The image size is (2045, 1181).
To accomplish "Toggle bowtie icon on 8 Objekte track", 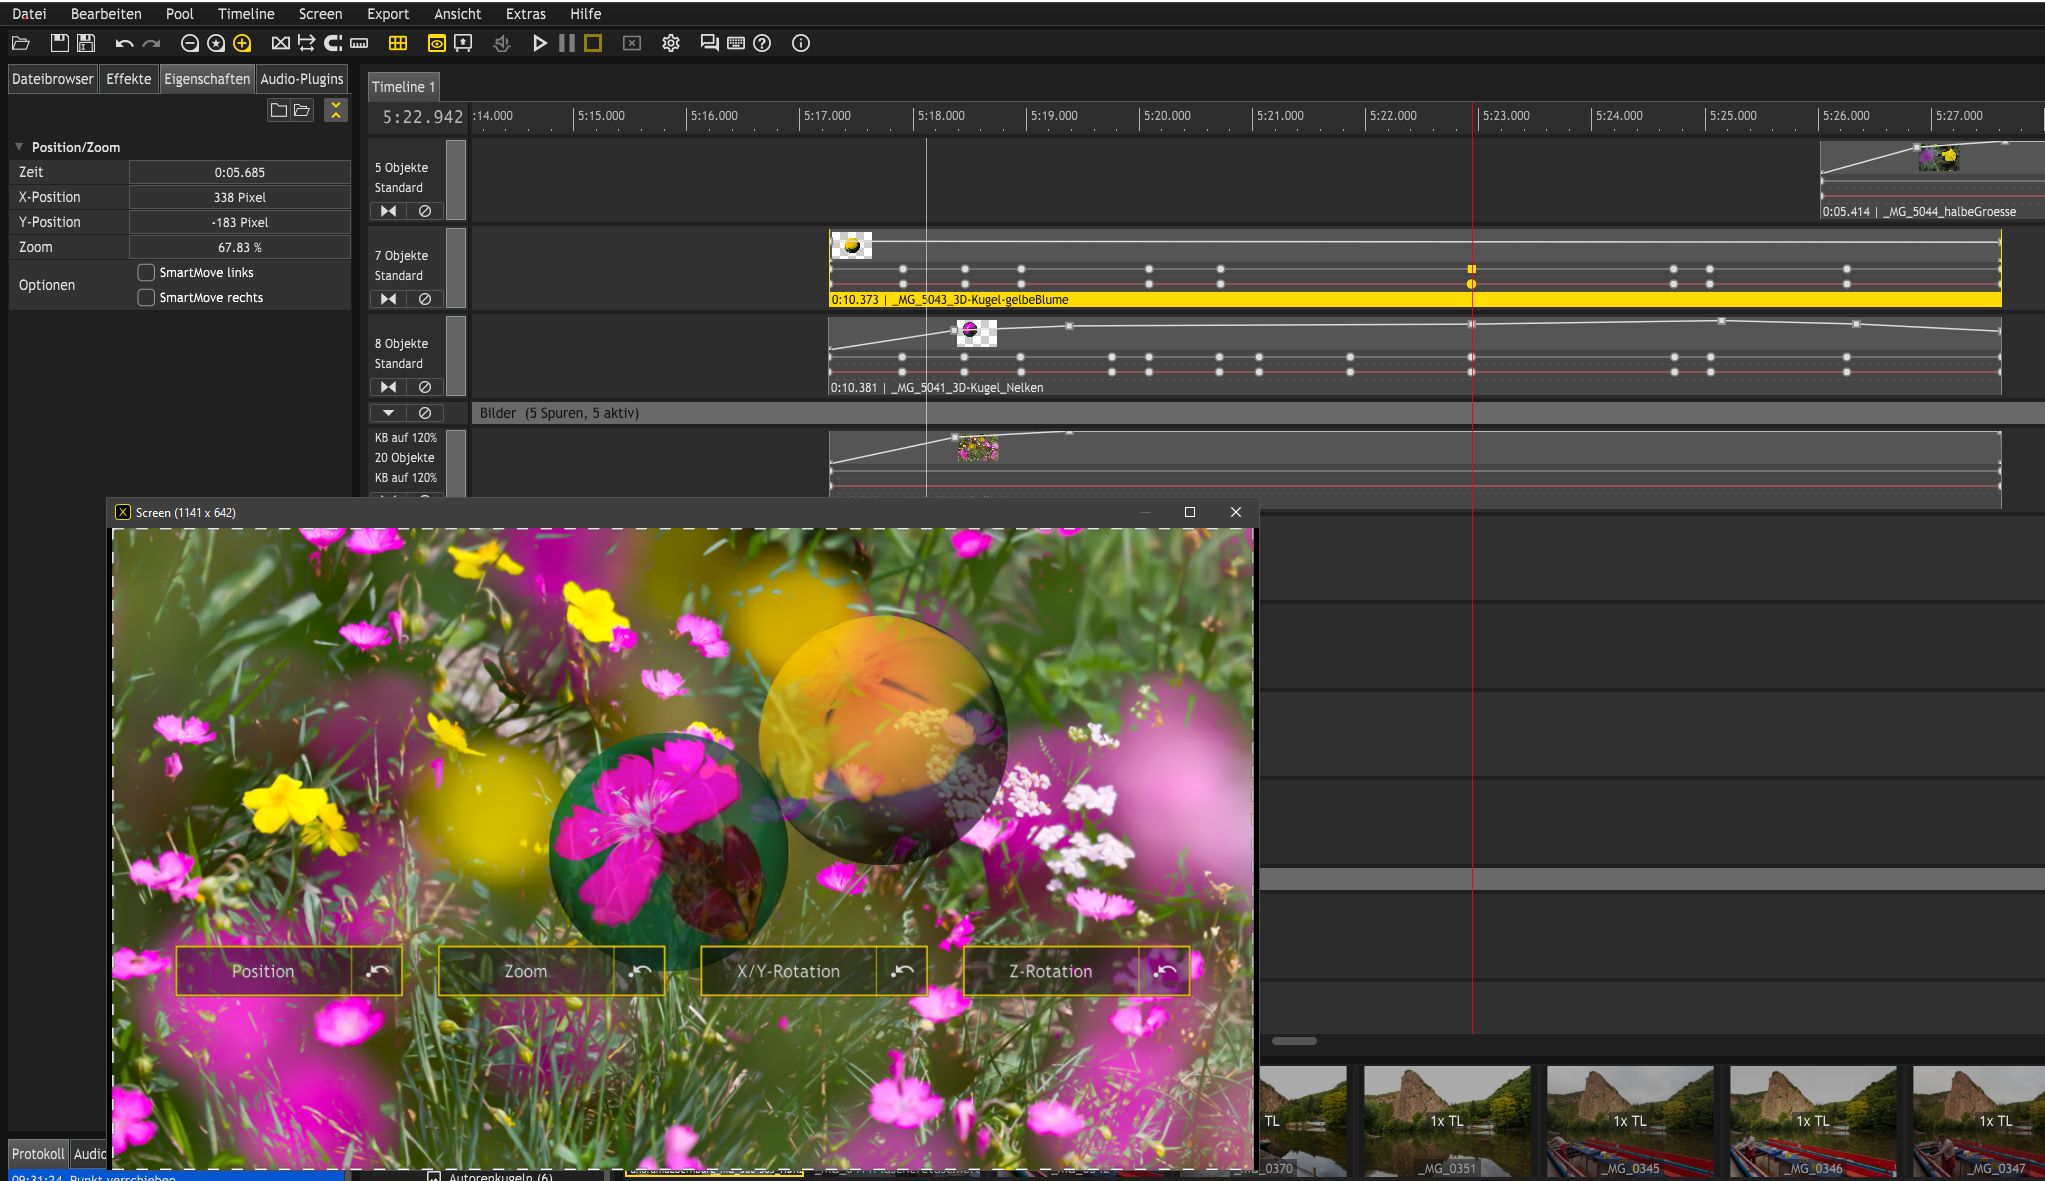I will [x=388, y=387].
